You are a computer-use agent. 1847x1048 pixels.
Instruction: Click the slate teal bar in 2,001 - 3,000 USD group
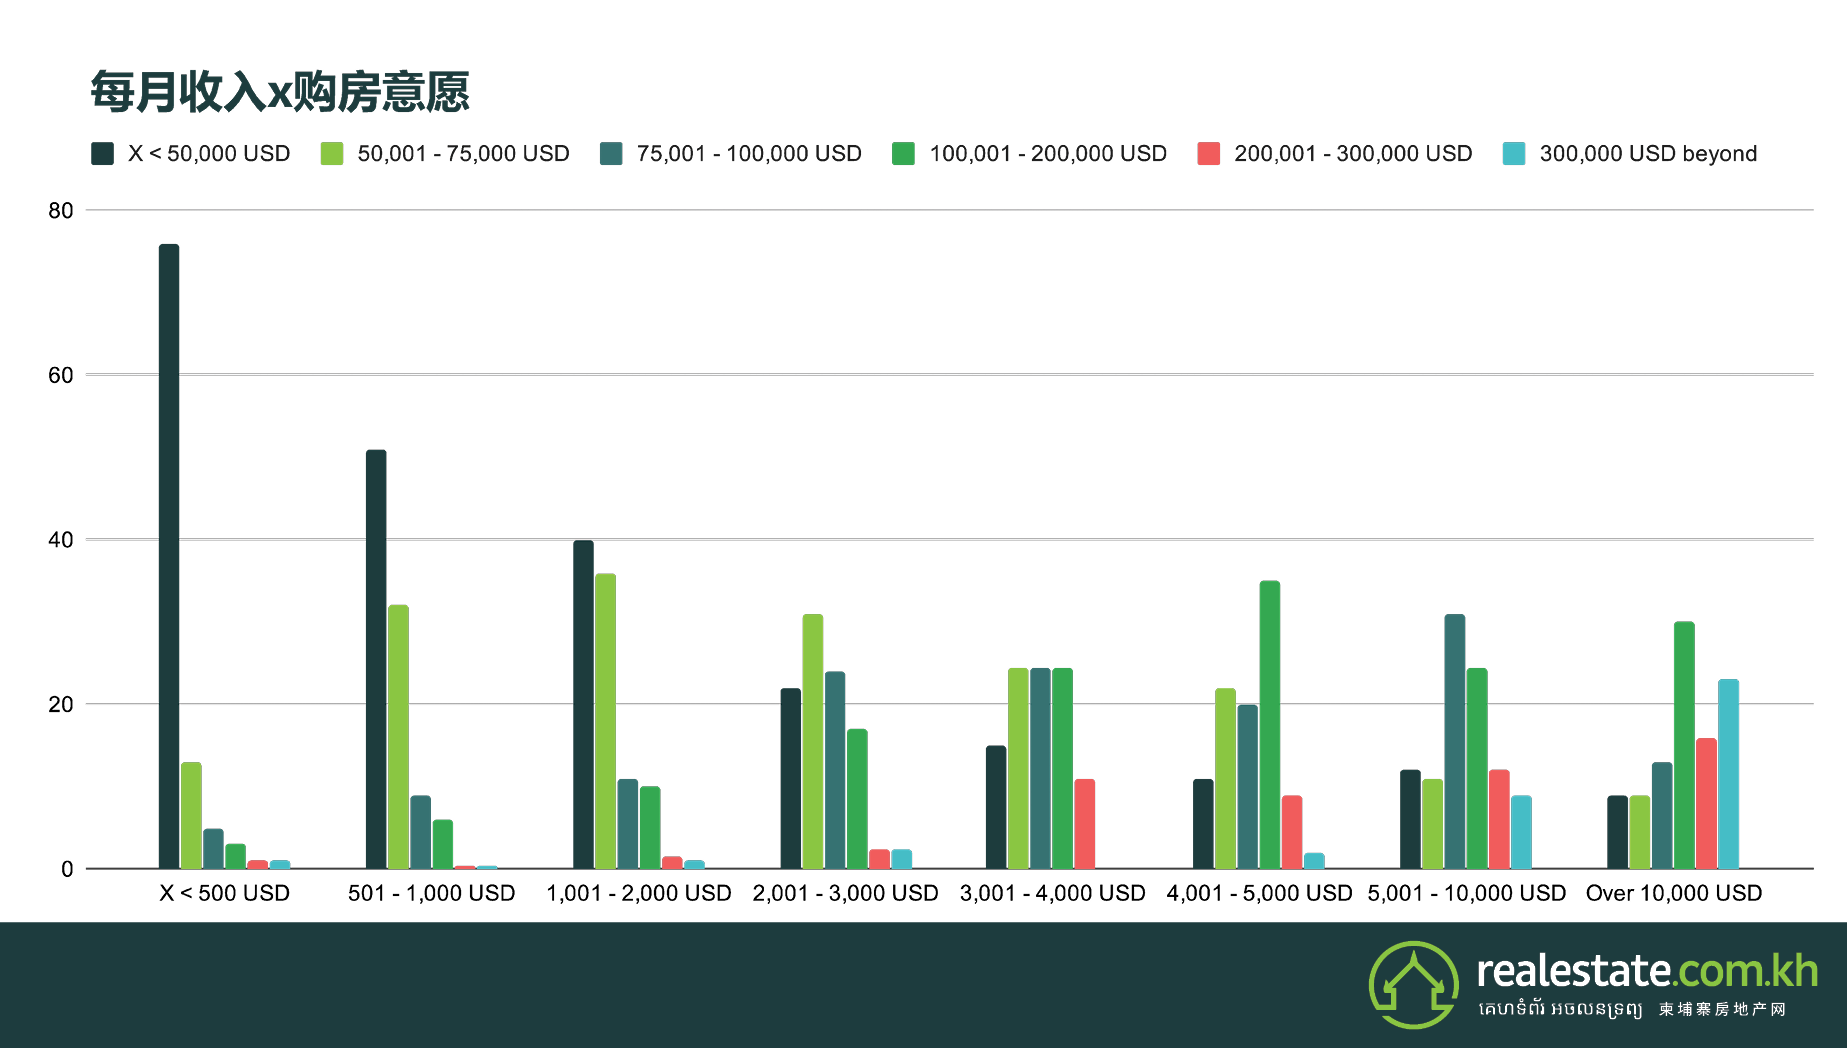point(834,770)
